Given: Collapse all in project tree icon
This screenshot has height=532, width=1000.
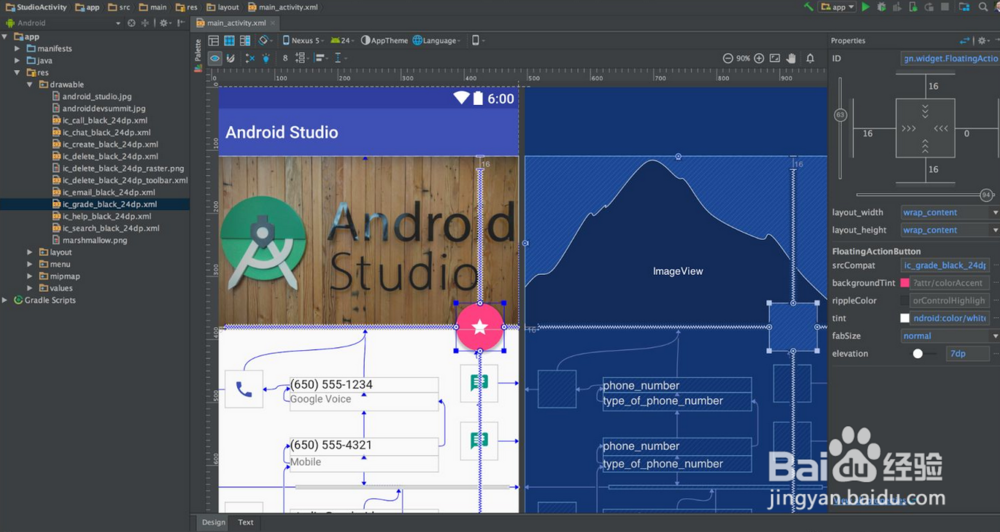Looking at the screenshot, I should coord(145,23).
